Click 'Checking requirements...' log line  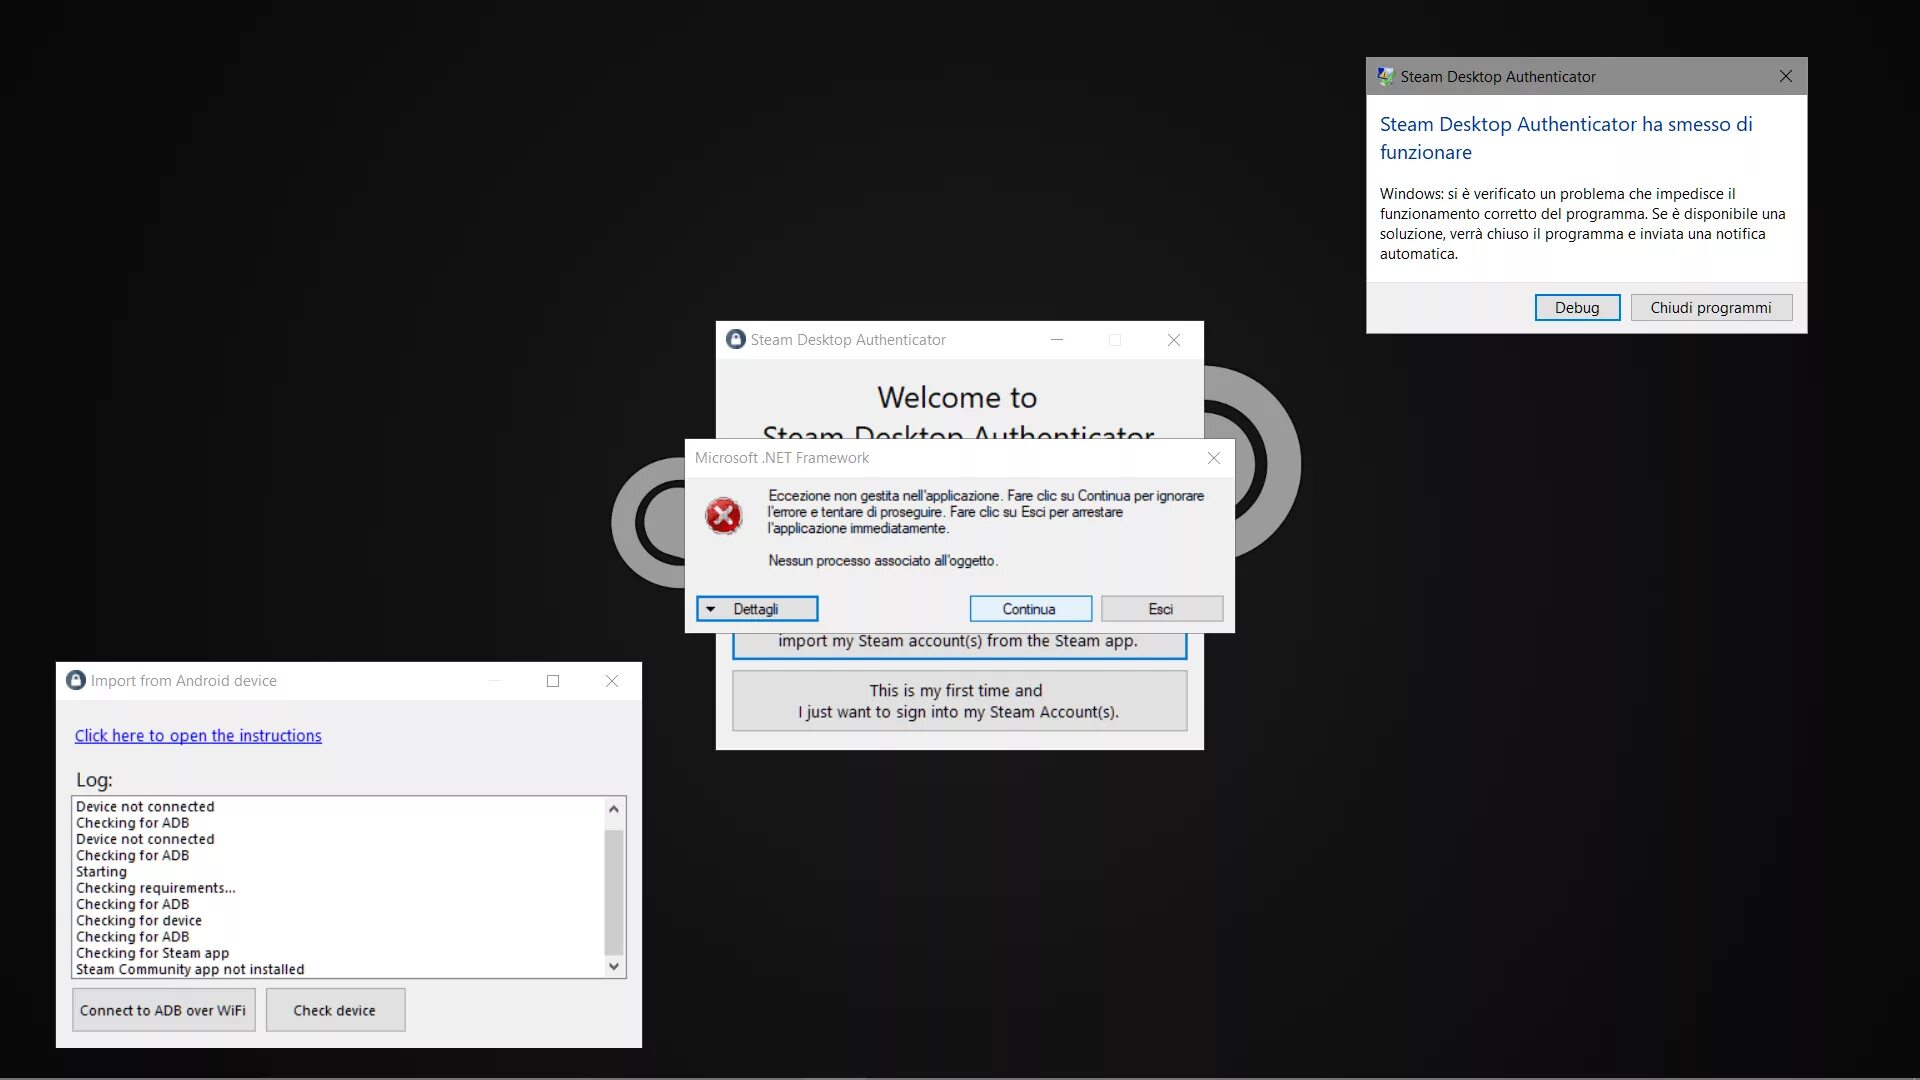[156, 888]
